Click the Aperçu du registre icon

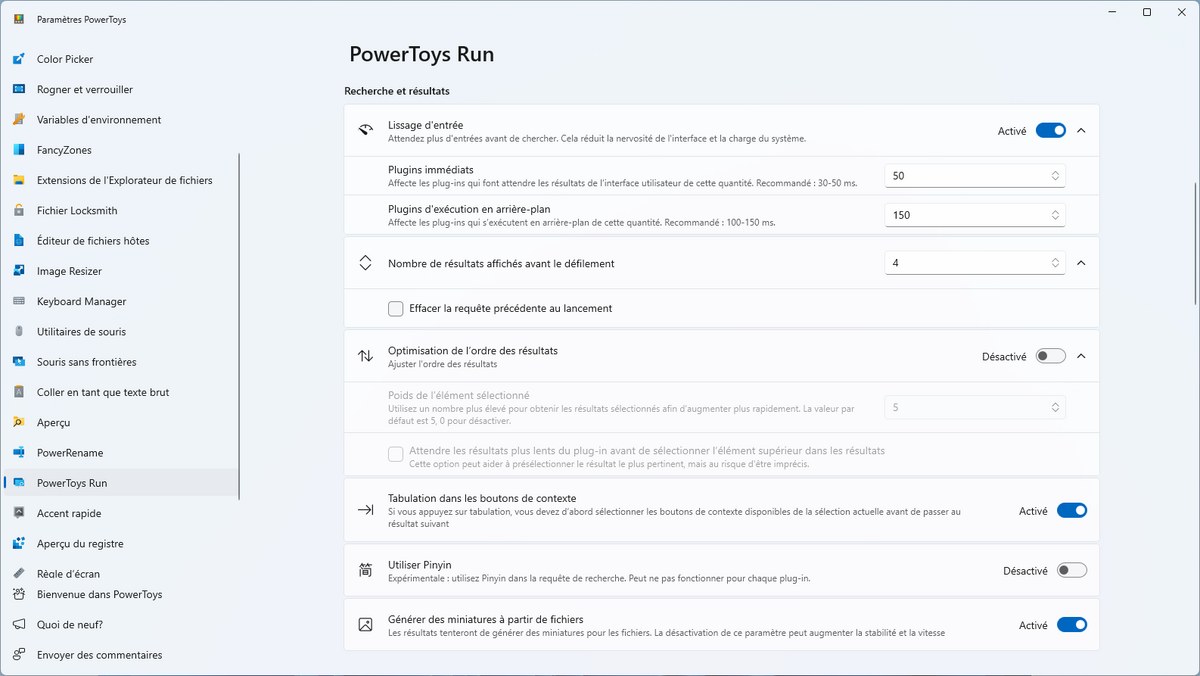[x=18, y=543]
